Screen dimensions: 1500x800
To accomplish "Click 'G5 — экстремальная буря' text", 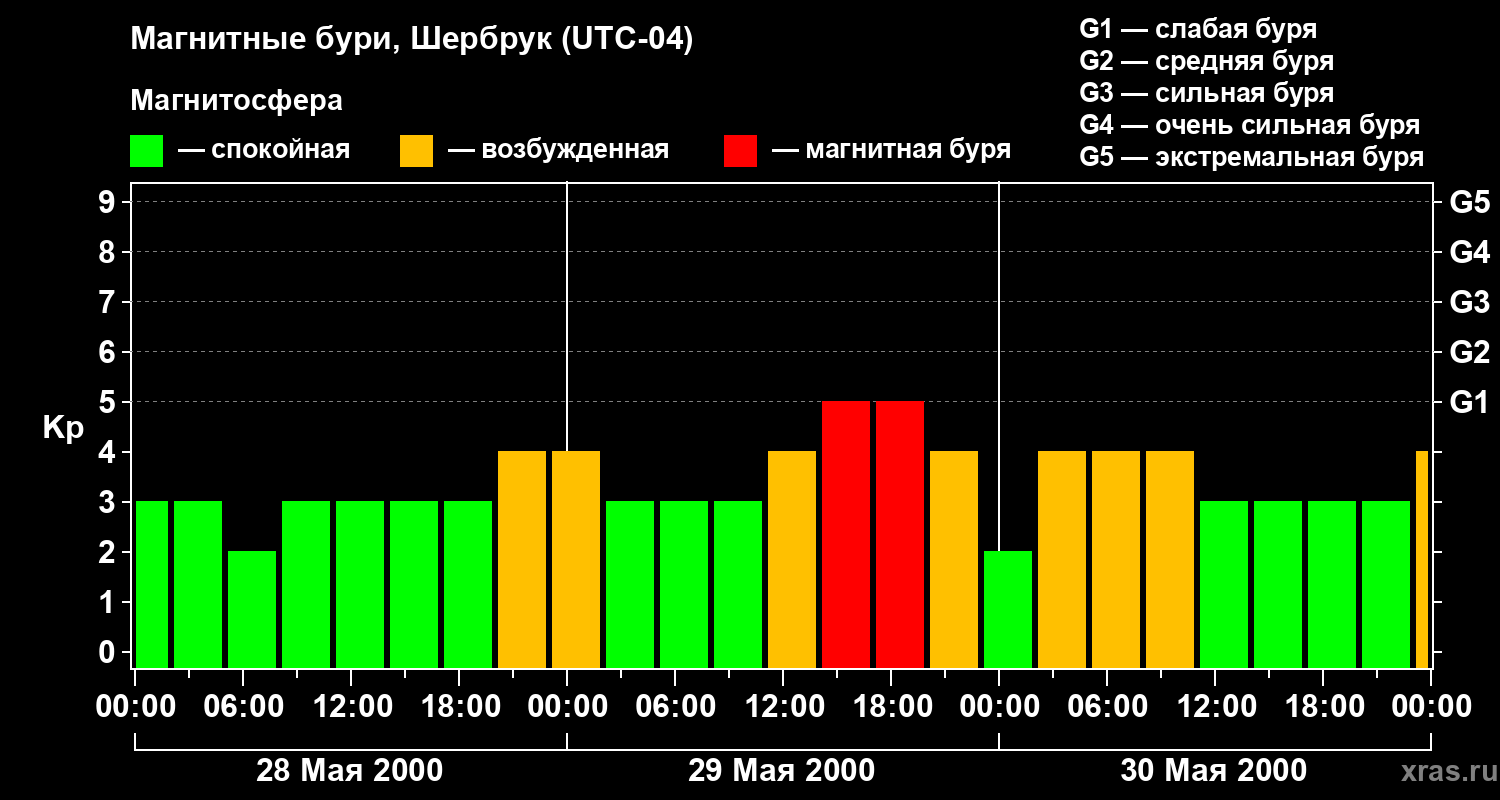I will 1251,157.
